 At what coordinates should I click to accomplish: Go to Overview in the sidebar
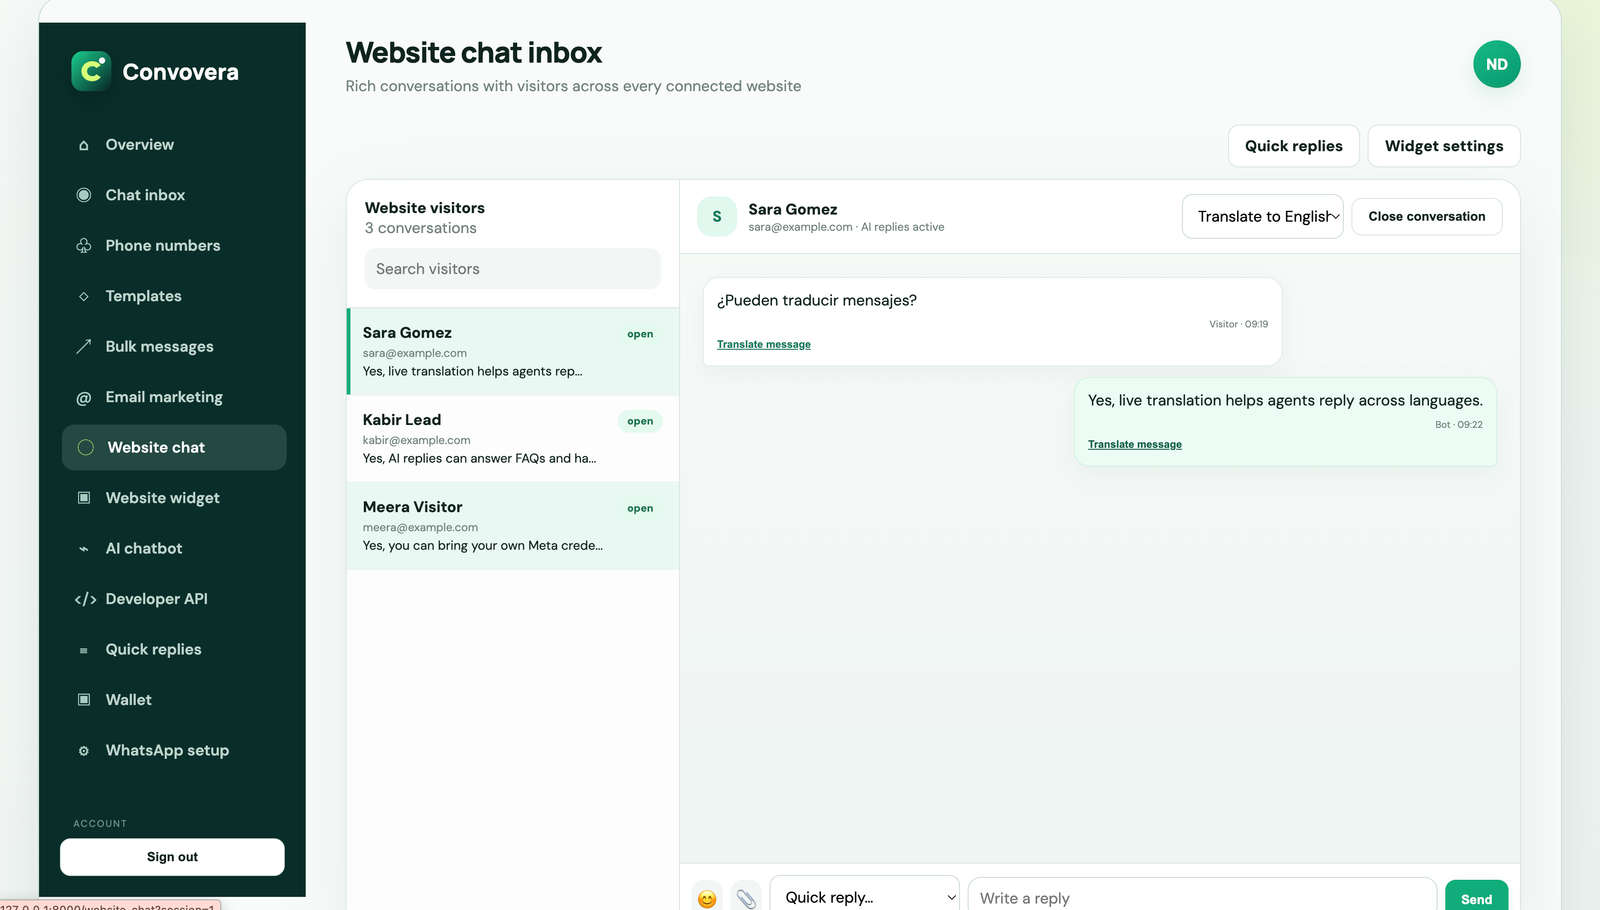click(174, 145)
